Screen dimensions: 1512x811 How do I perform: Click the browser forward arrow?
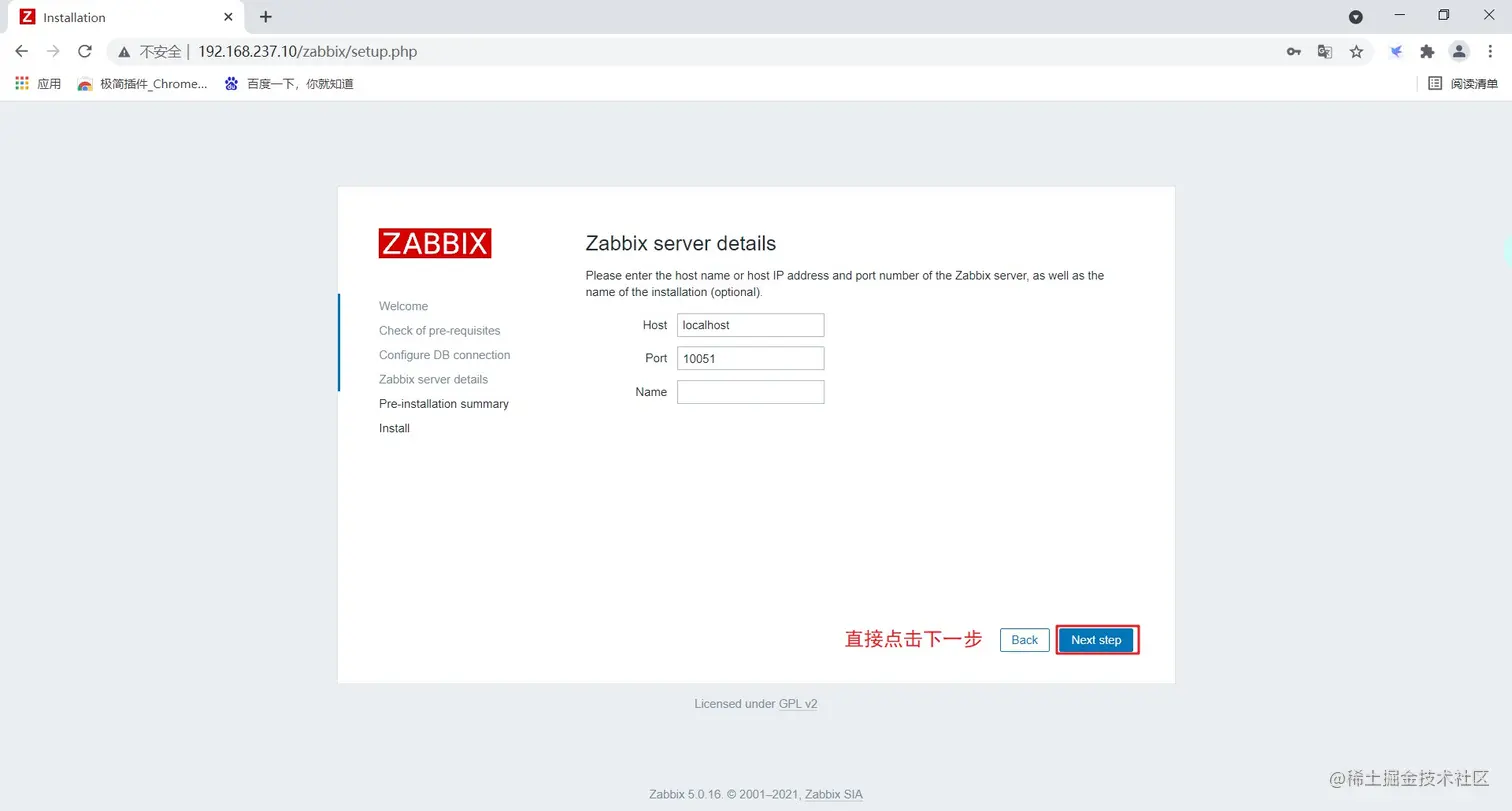click(53, 51)
